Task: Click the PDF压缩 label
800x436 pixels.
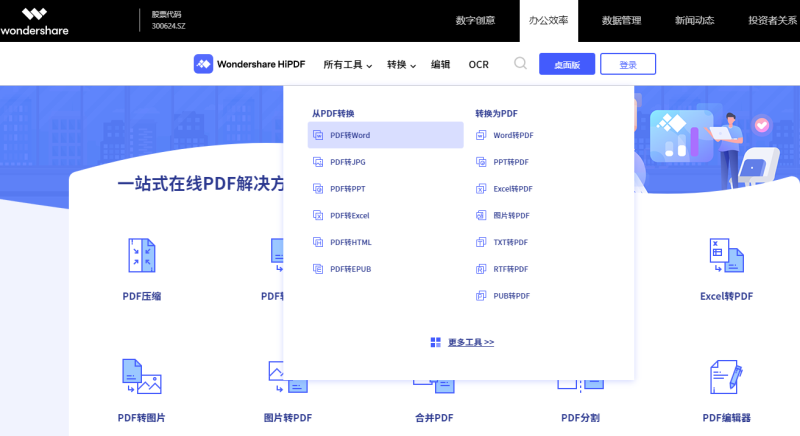Action: point(142,296)
